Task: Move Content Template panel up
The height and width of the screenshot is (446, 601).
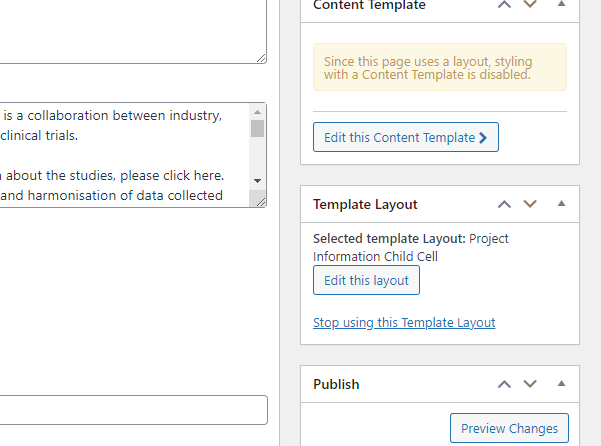Action: [x=504, y=4]
